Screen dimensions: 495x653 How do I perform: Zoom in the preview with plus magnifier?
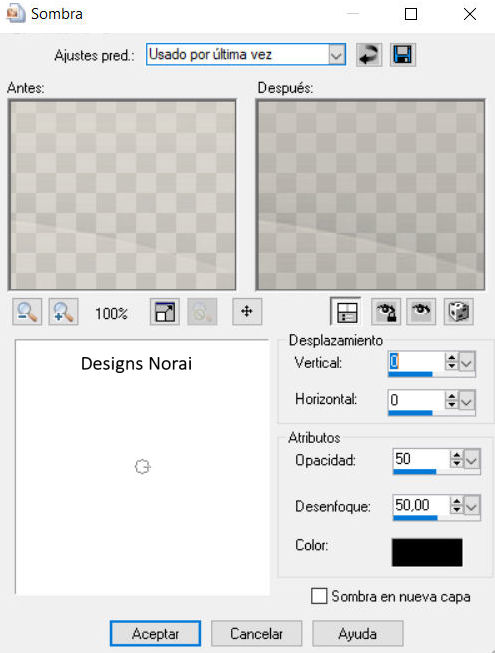pos(63,312)
